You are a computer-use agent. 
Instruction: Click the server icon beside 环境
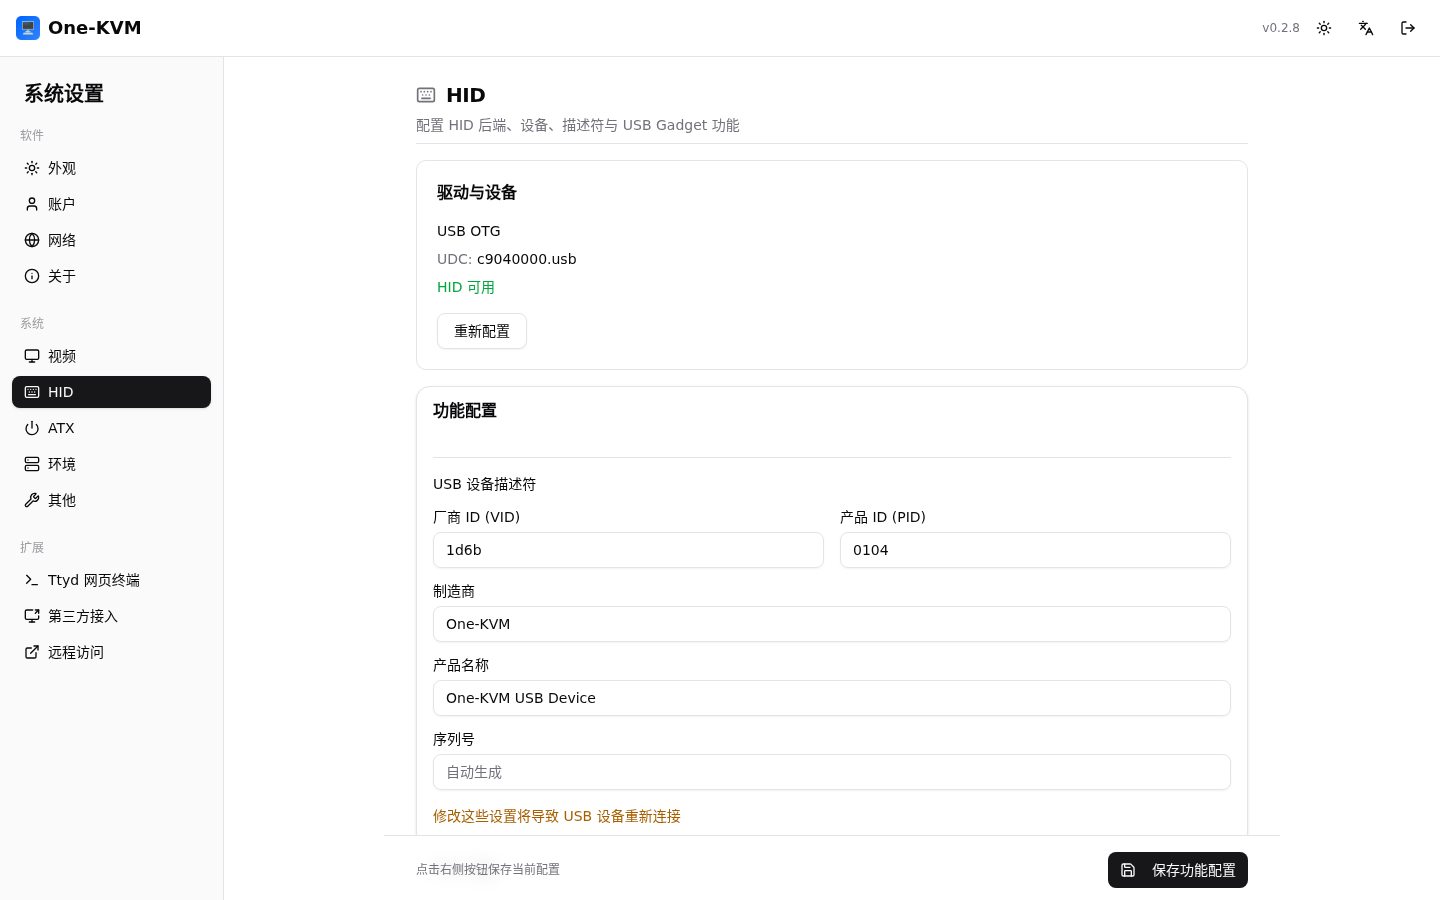[32, 464]
